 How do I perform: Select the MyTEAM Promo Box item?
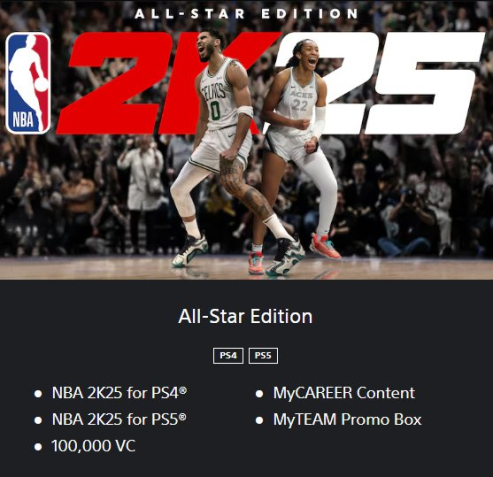[347, 419]
